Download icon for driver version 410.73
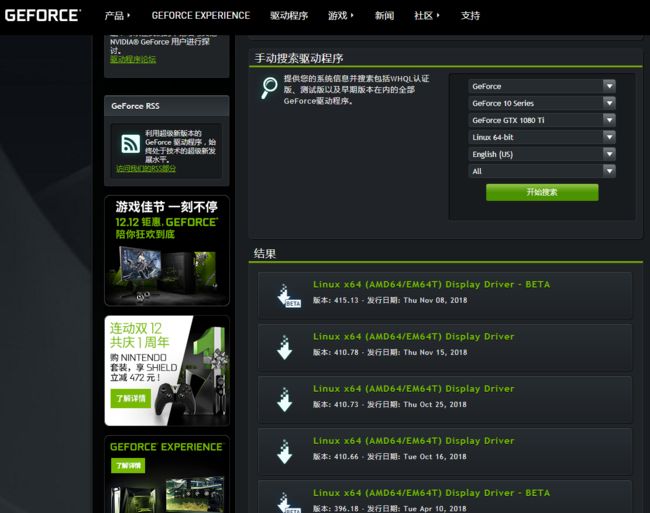The height and width of the screenshot is (513, 650). (x=284, y=399)
